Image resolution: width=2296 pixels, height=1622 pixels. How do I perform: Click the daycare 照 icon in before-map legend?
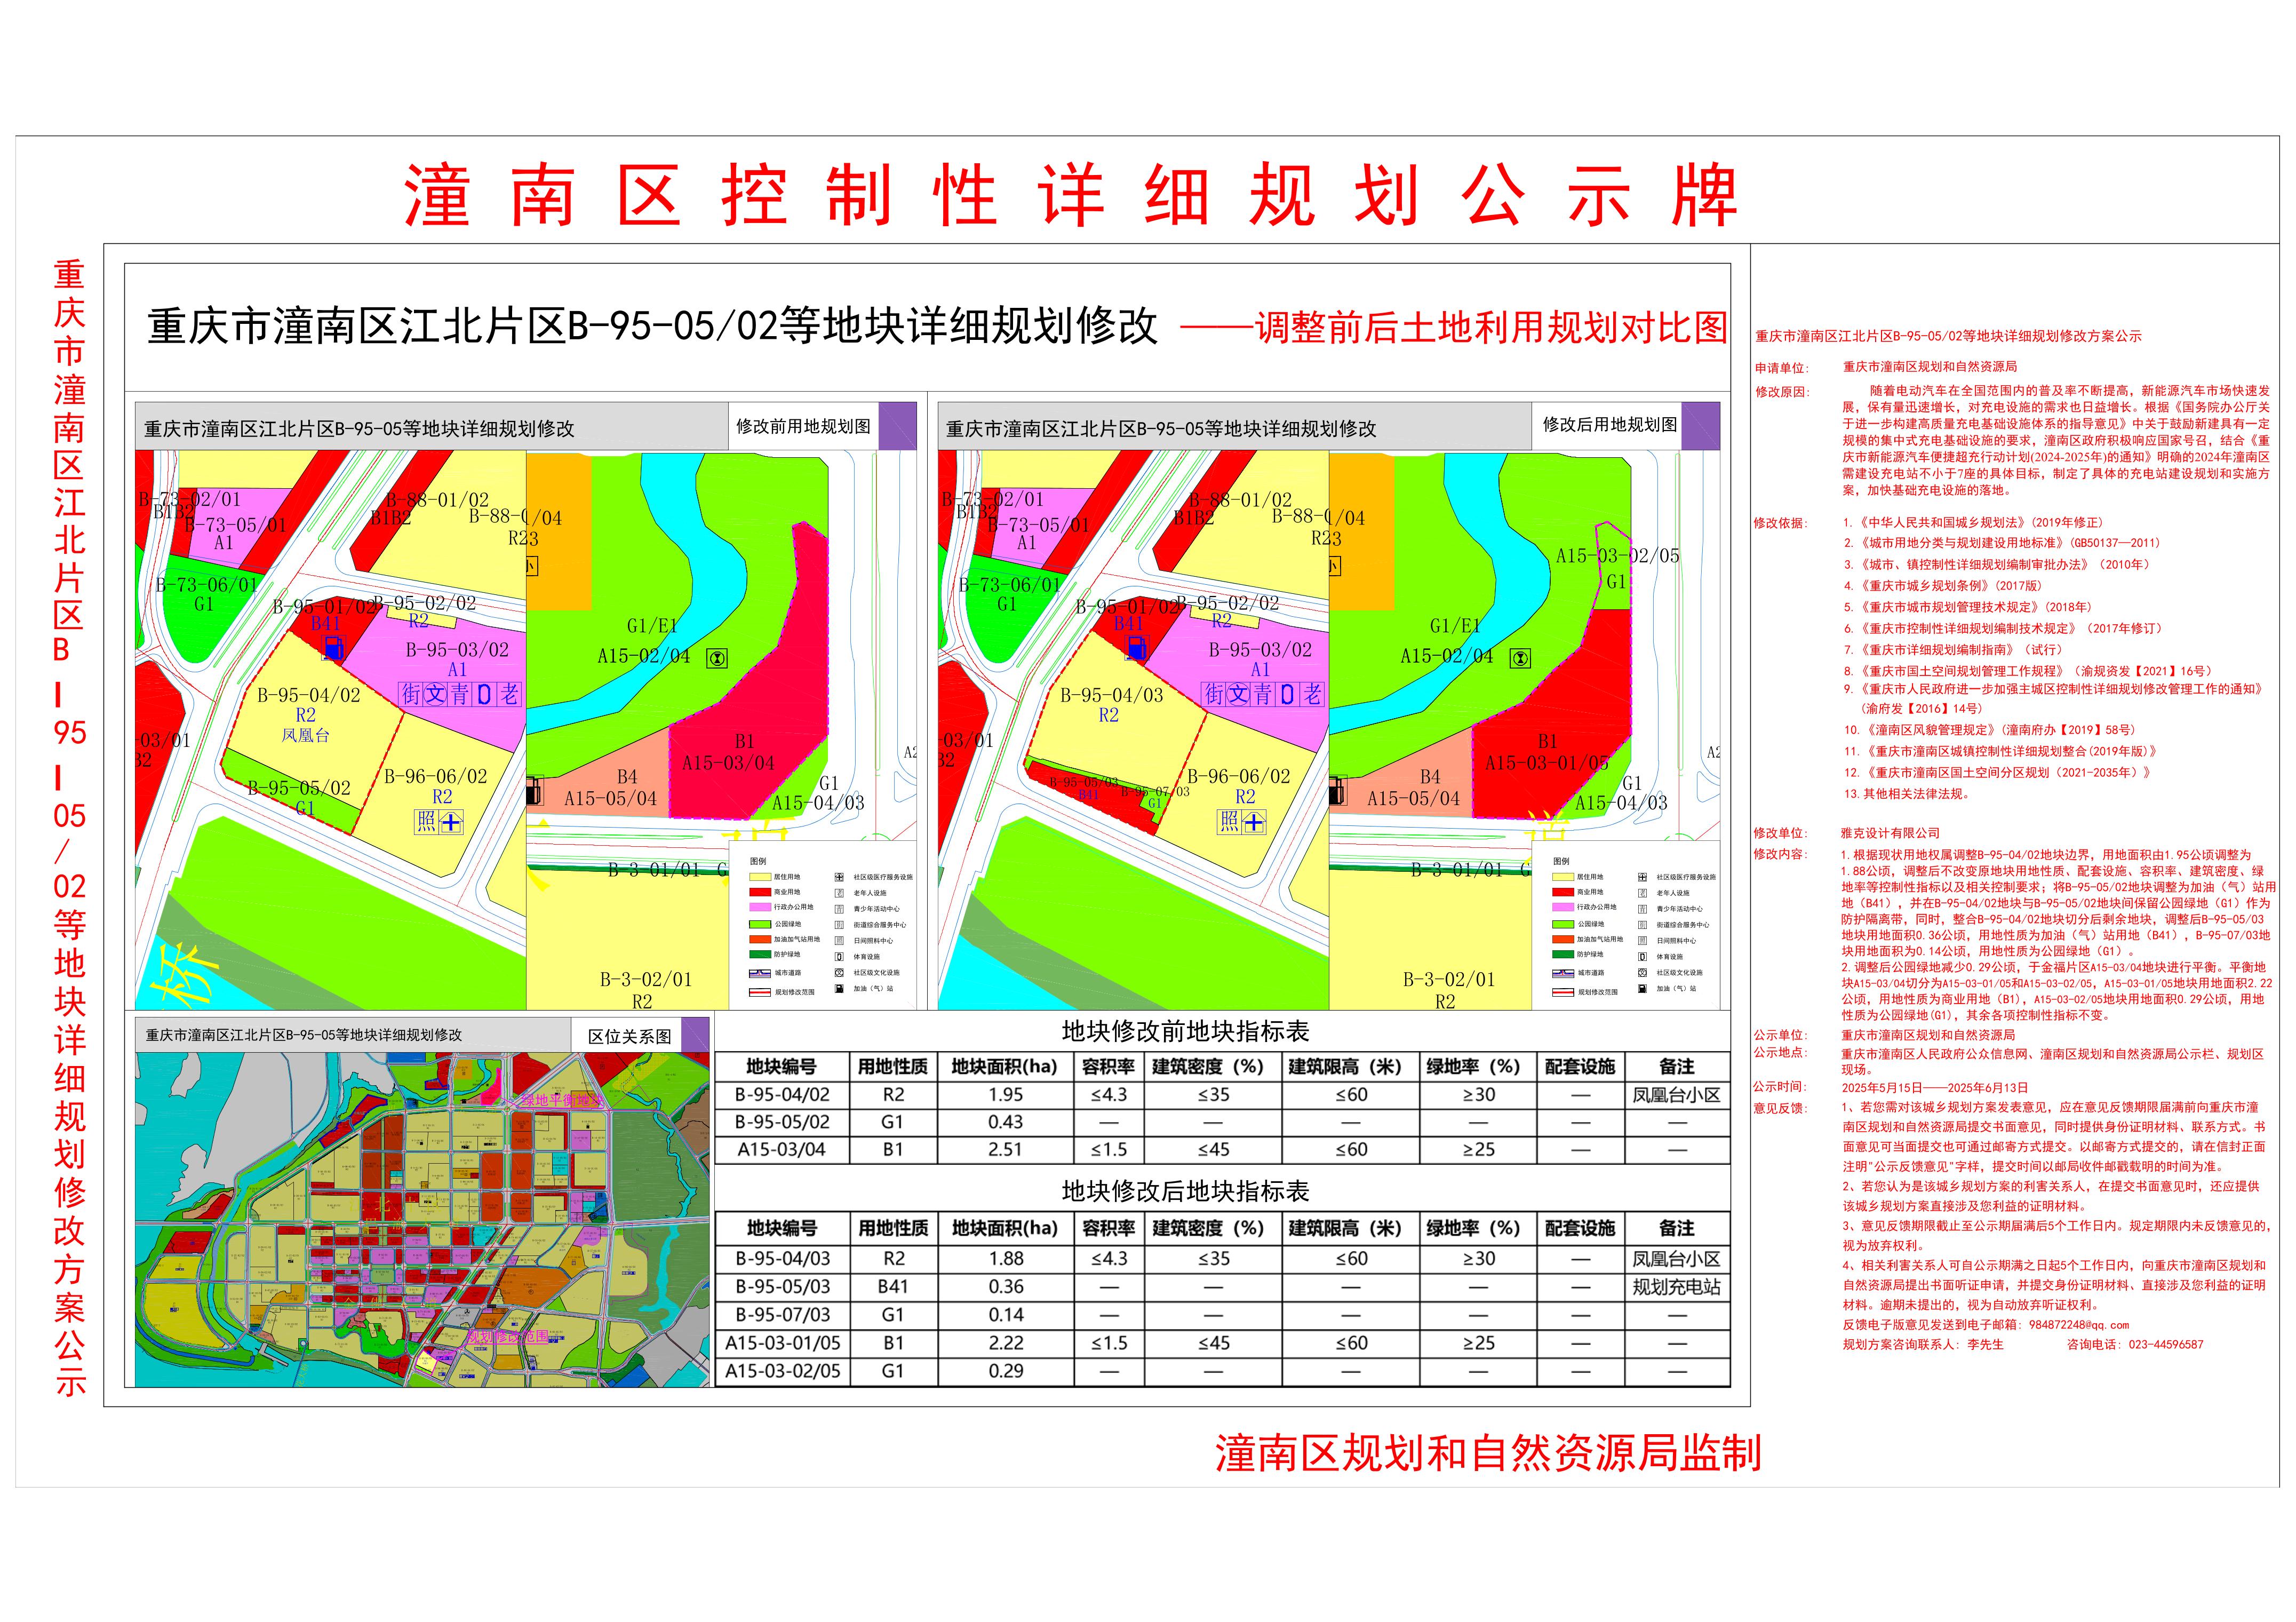click(839, 941)
